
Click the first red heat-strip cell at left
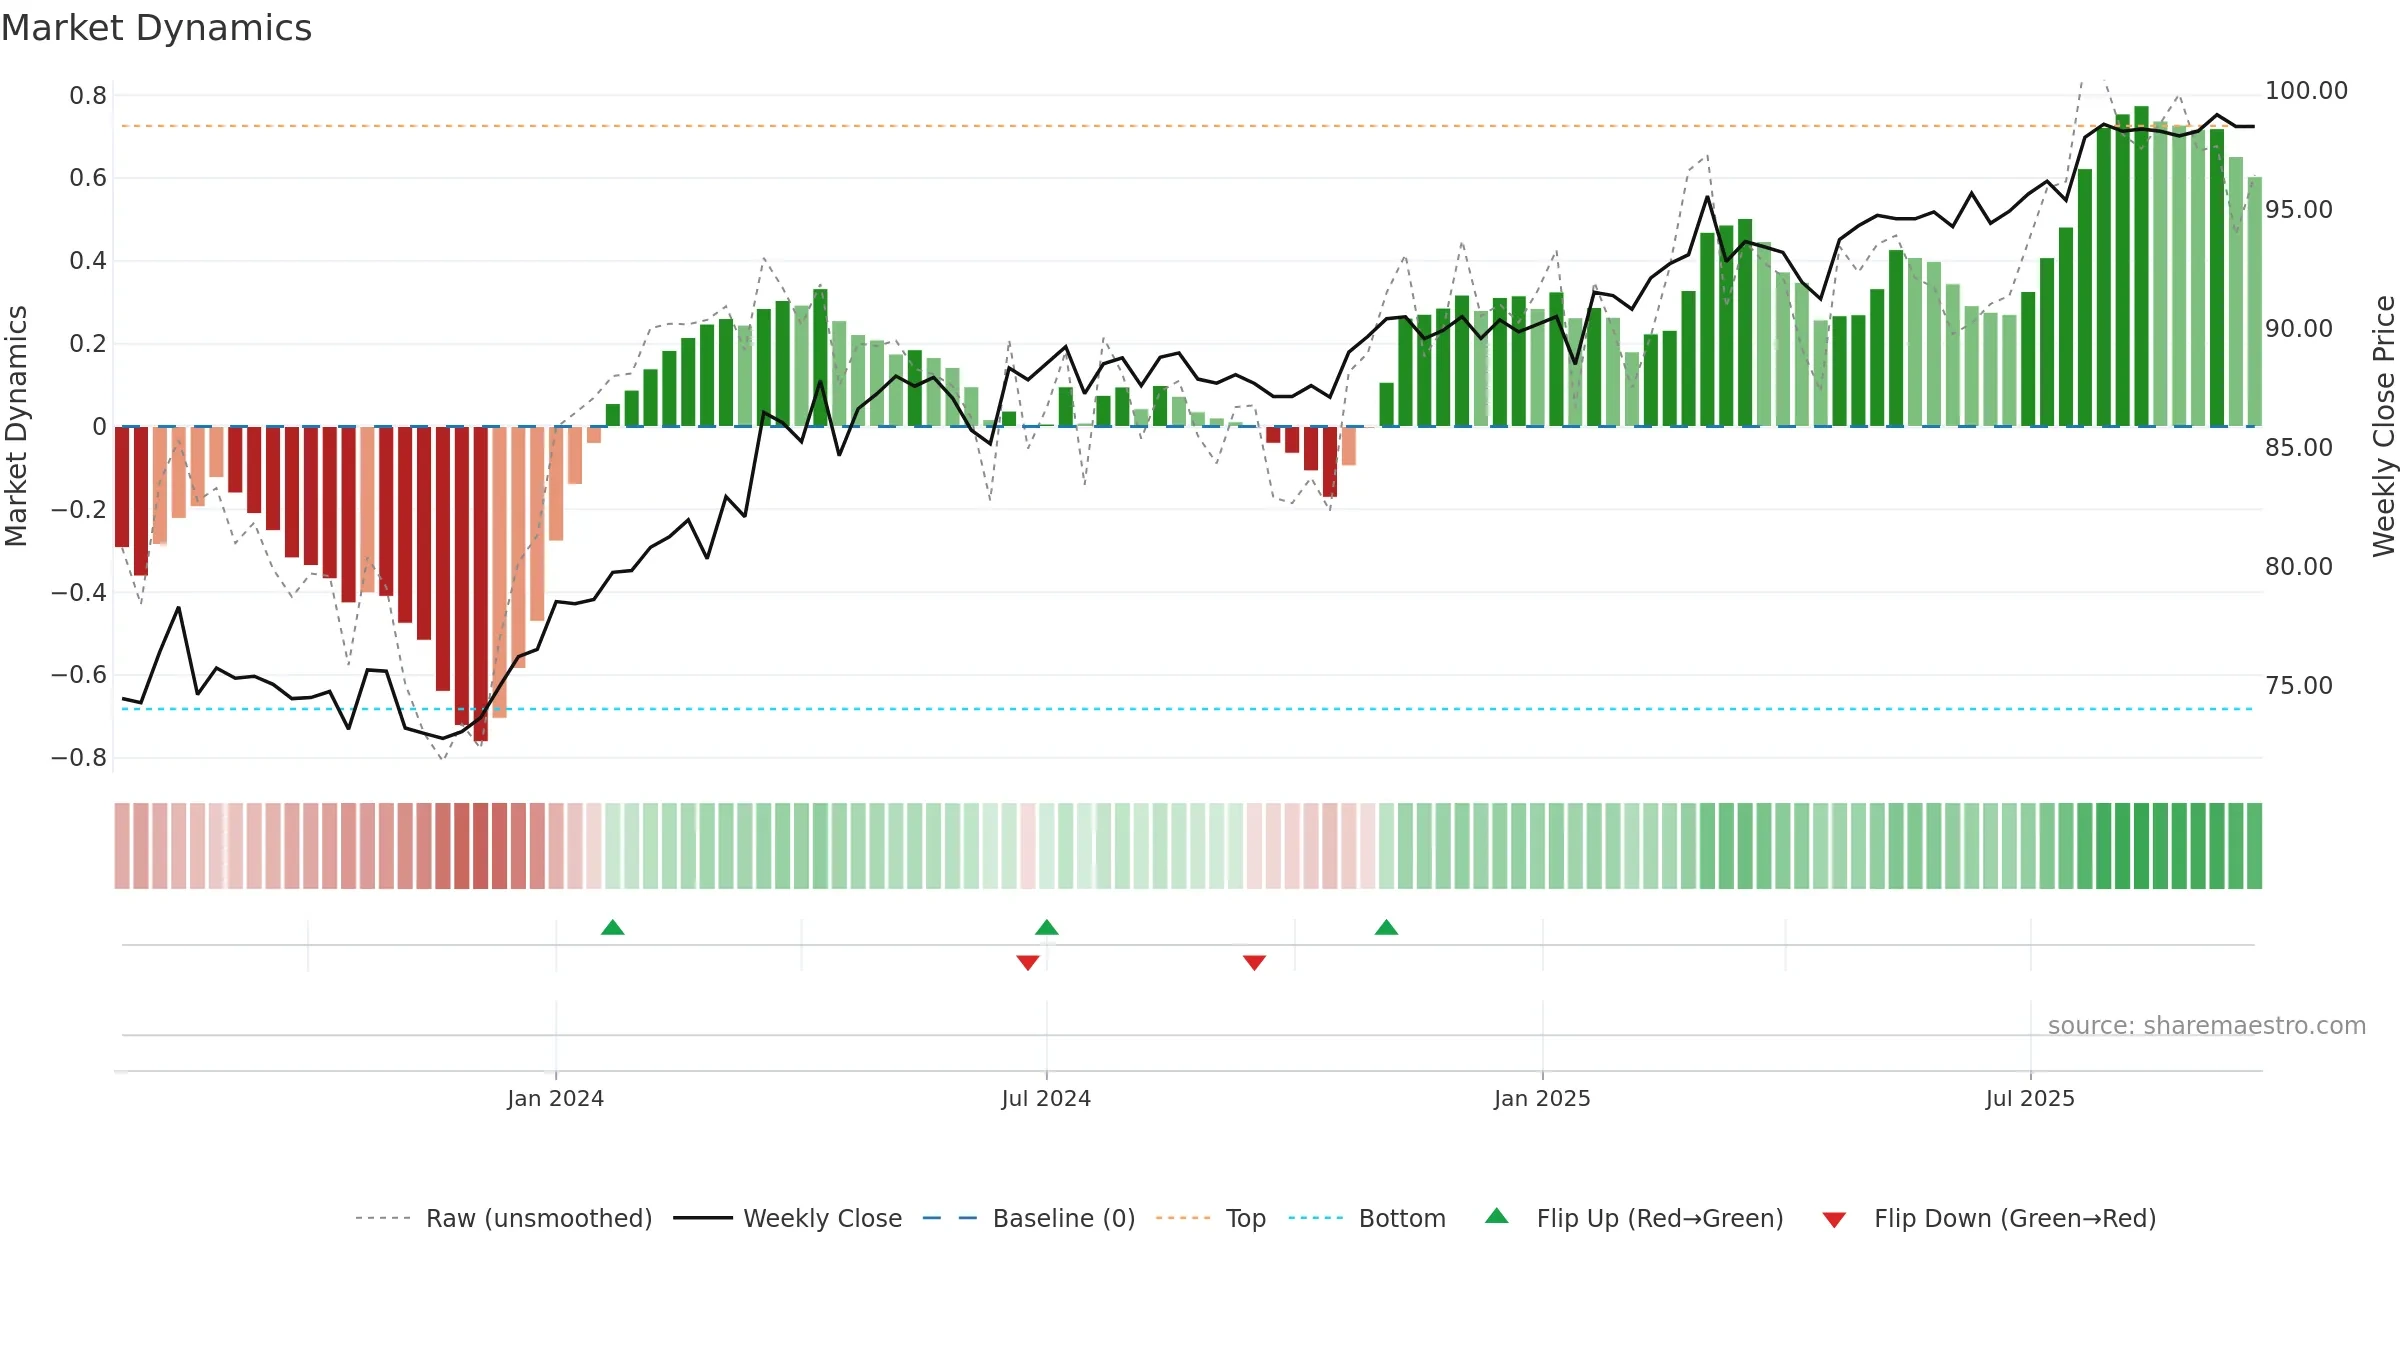[x=122, y=846]
